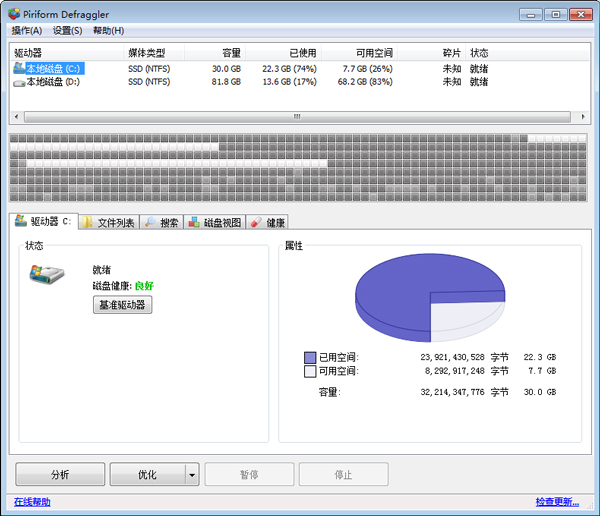Click the magnifier icon on the 搜索 tab
Image resolution: width=600 pixels, height=516 pixels.
pyautogui.click(x=150, y=222)
